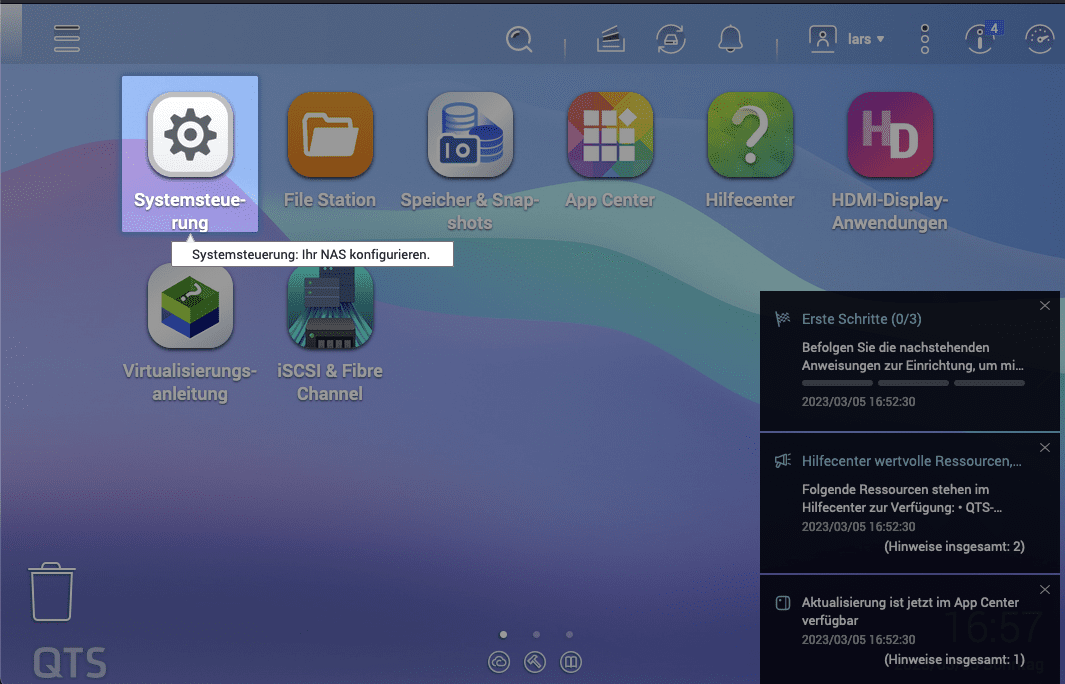Open the three-dot more options menu
Screen dimensions: 1065x684
[924, 39]
